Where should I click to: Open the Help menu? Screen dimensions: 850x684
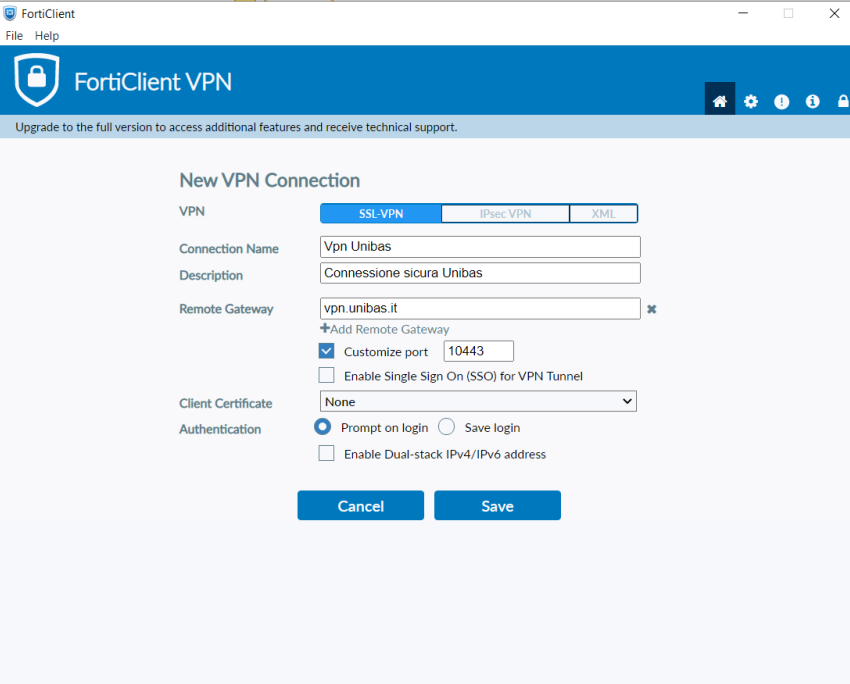(47, 36)
